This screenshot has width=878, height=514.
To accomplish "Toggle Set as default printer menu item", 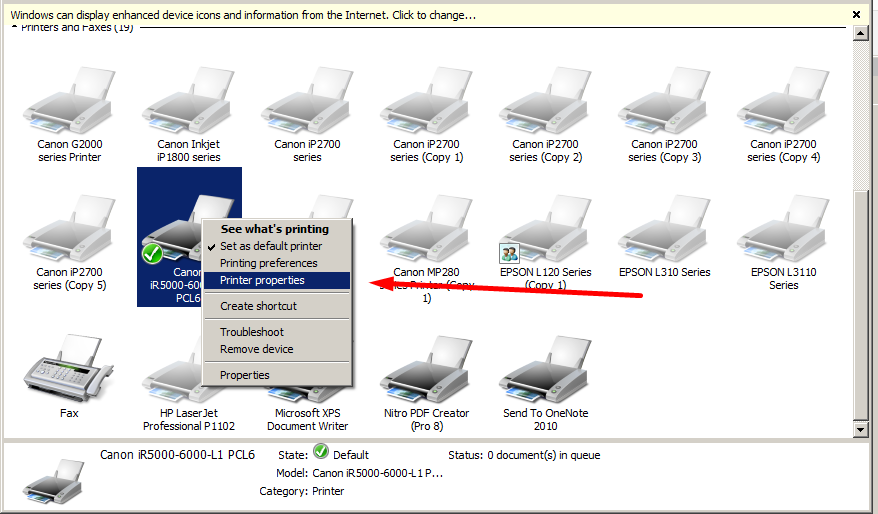I will pos(277,246).
